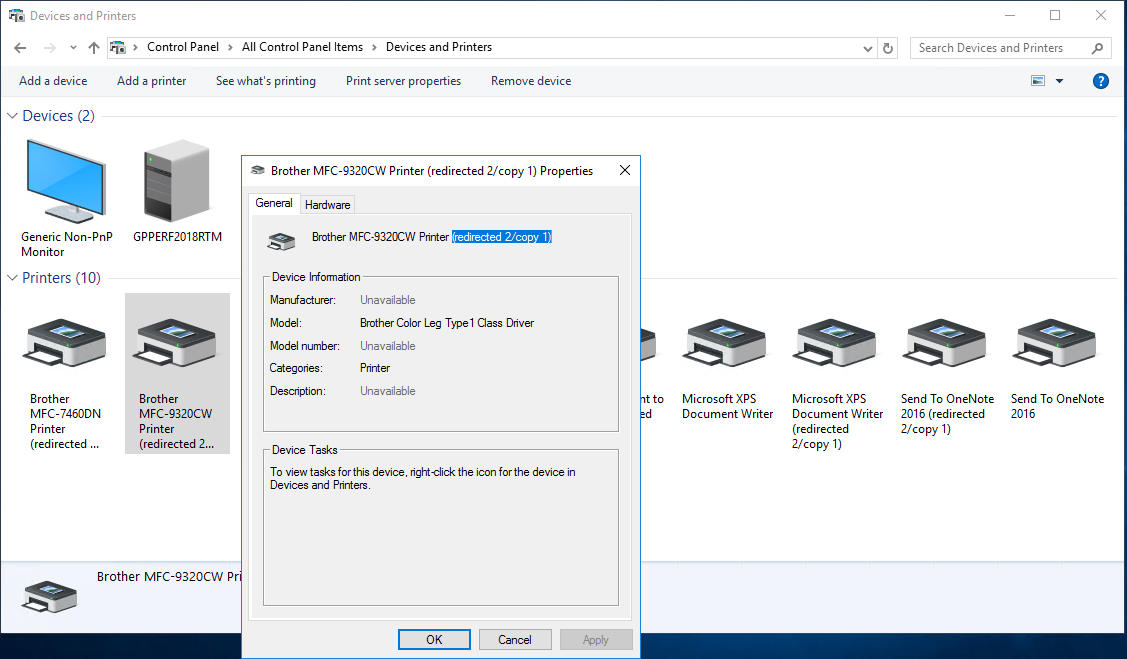This screenshot has width=1127, height=659.
Task: Click the printer name text field
Action: 431,237
